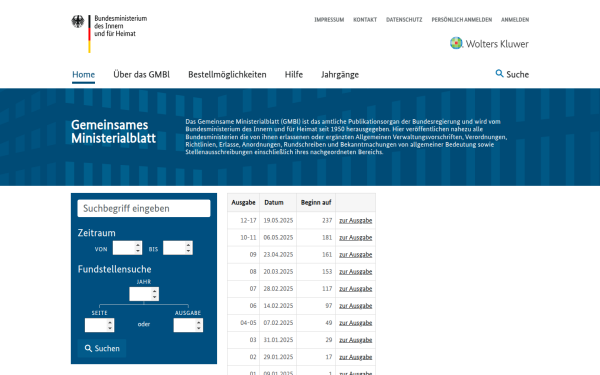Open zur Ausgabe for issue 04-05
Screen dimensions: 600x375
click(355, 323)
